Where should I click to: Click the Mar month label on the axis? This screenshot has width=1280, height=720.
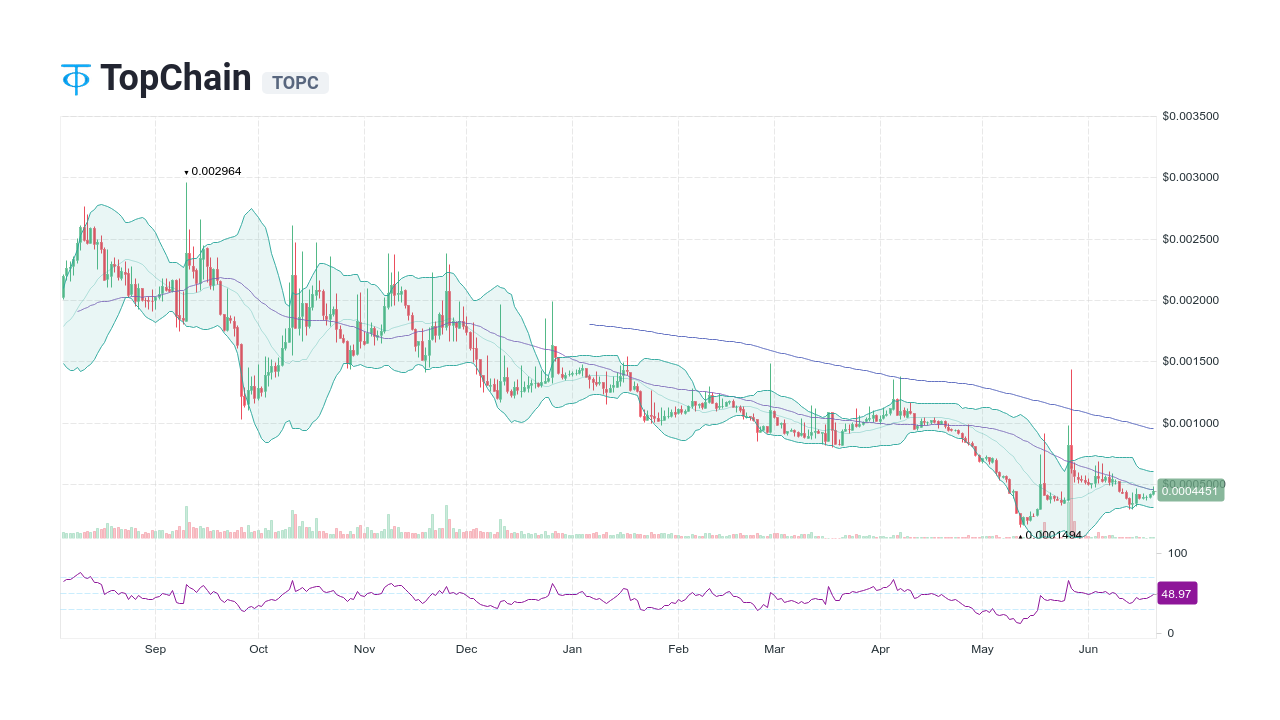[775, 649]
